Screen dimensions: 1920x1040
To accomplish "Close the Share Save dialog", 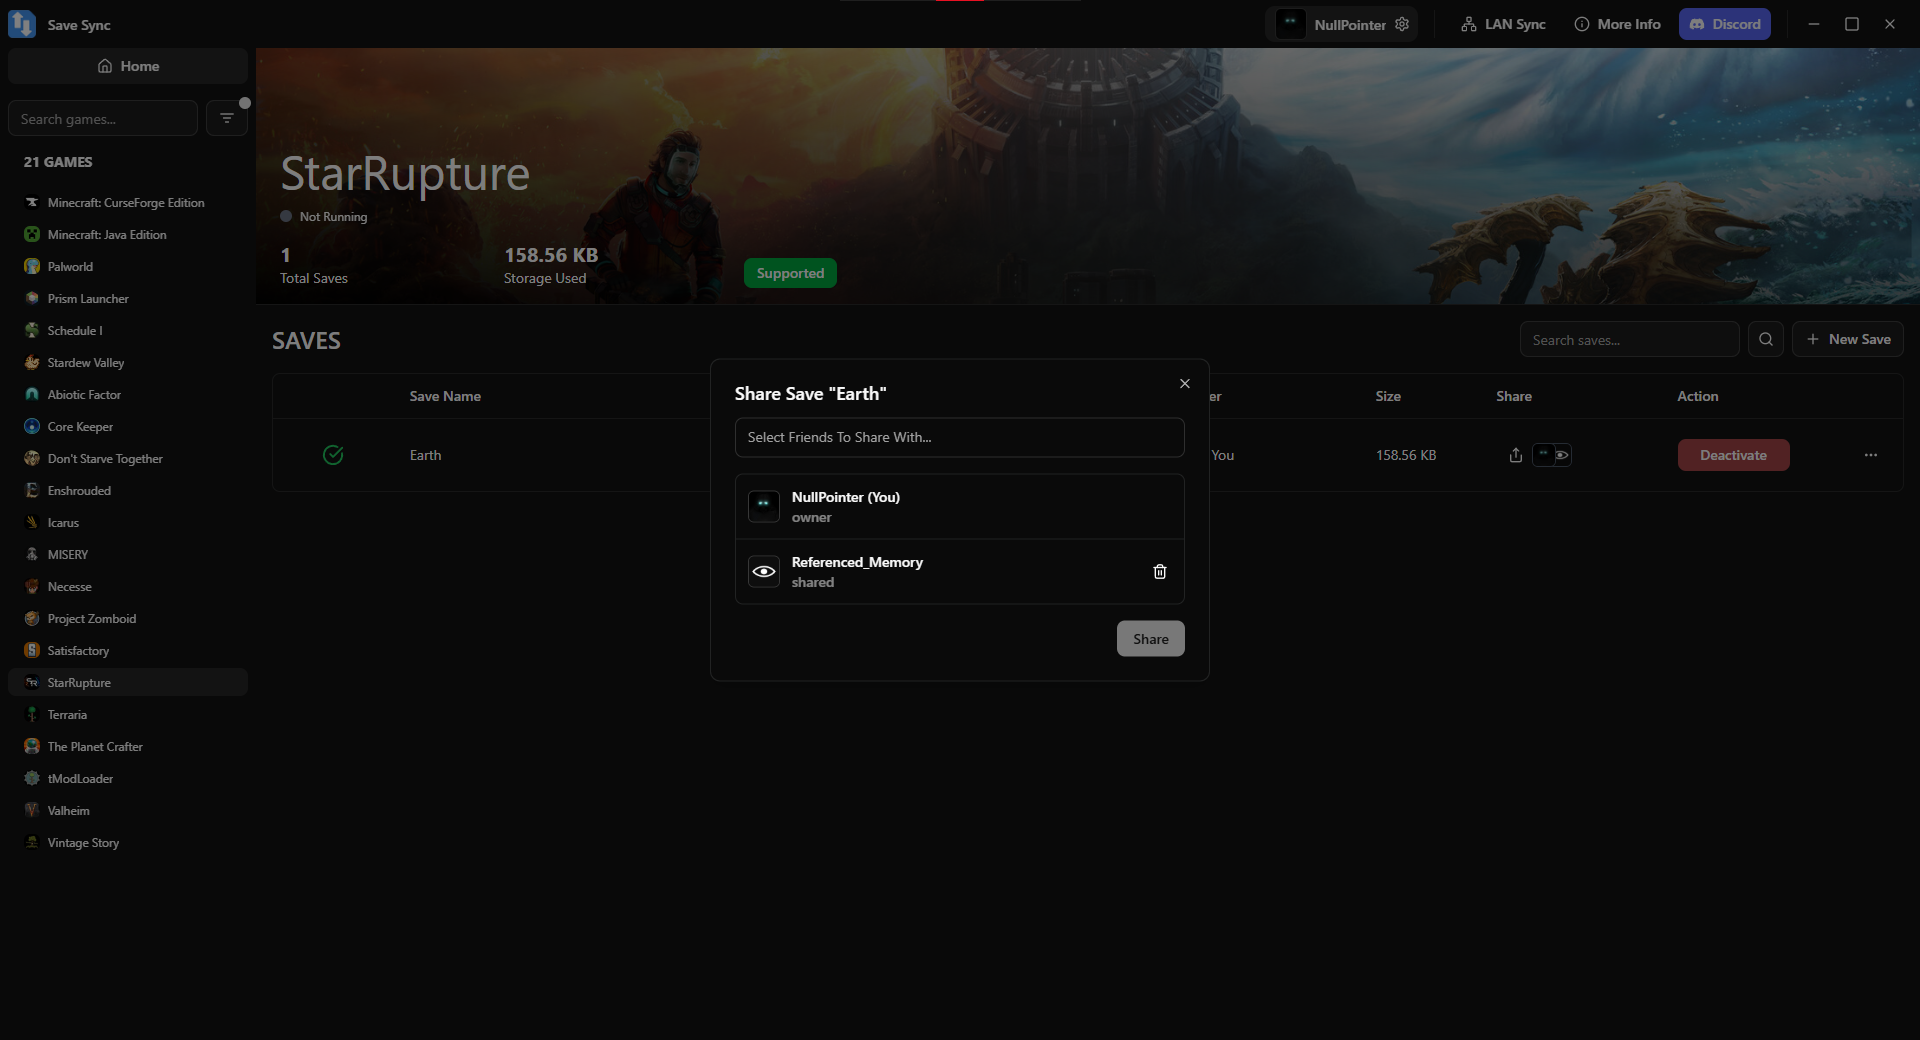I will pyautogui.click(x=1185, y=384).
